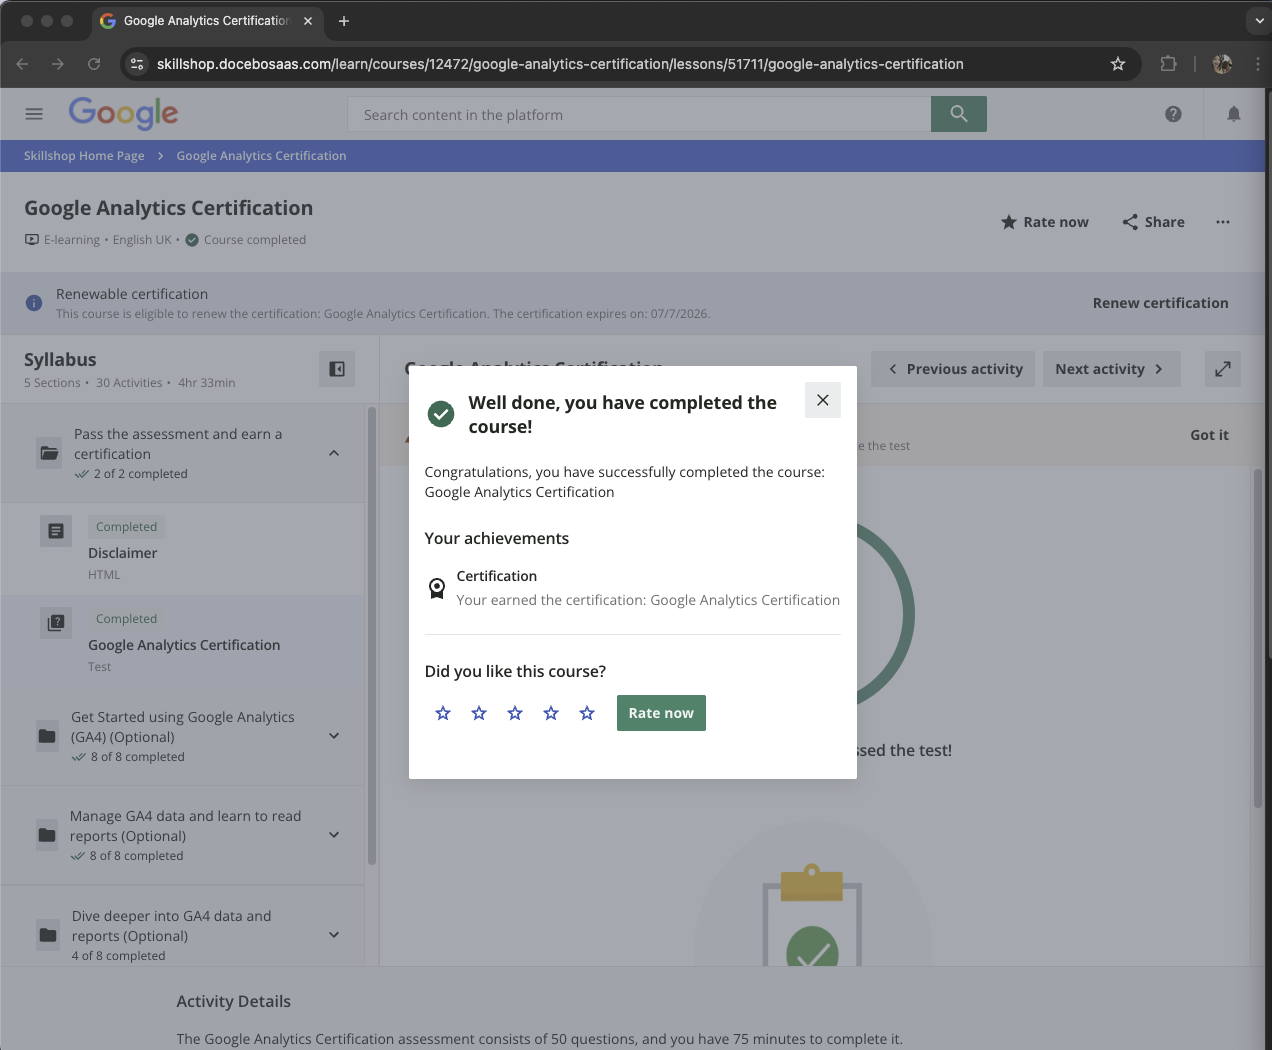Click the Disclaimer HTML document icon
The image size is (1272, 1050).
(x=56, y=531)
